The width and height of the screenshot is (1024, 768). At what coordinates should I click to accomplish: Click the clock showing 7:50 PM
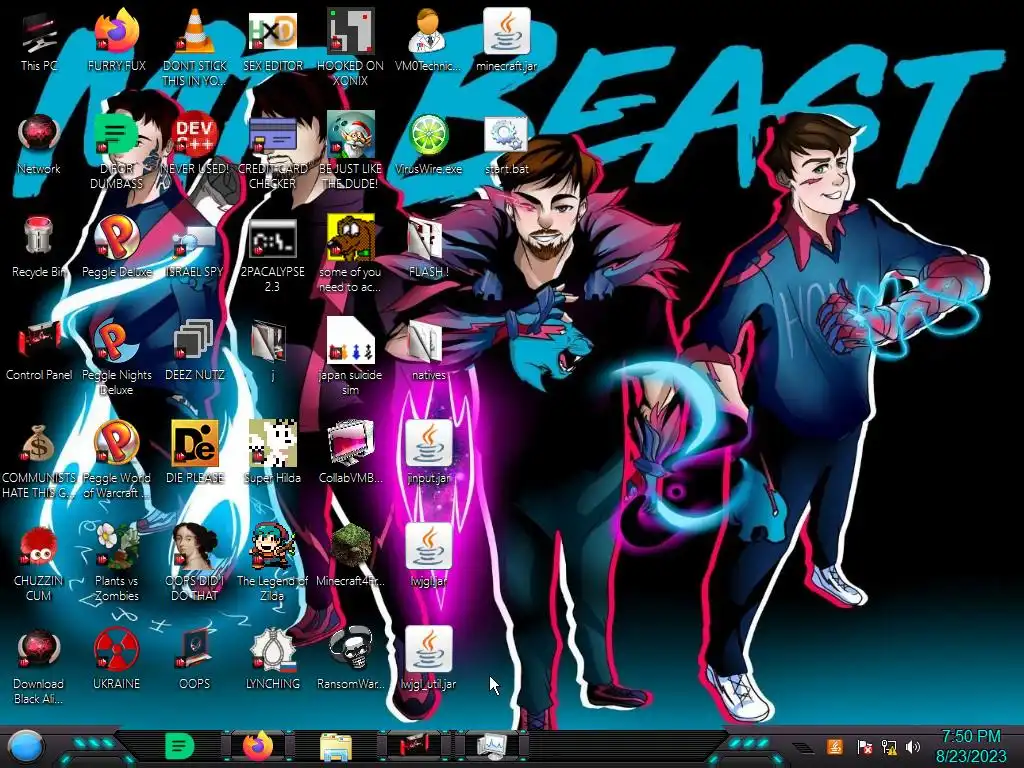point(971,746)
